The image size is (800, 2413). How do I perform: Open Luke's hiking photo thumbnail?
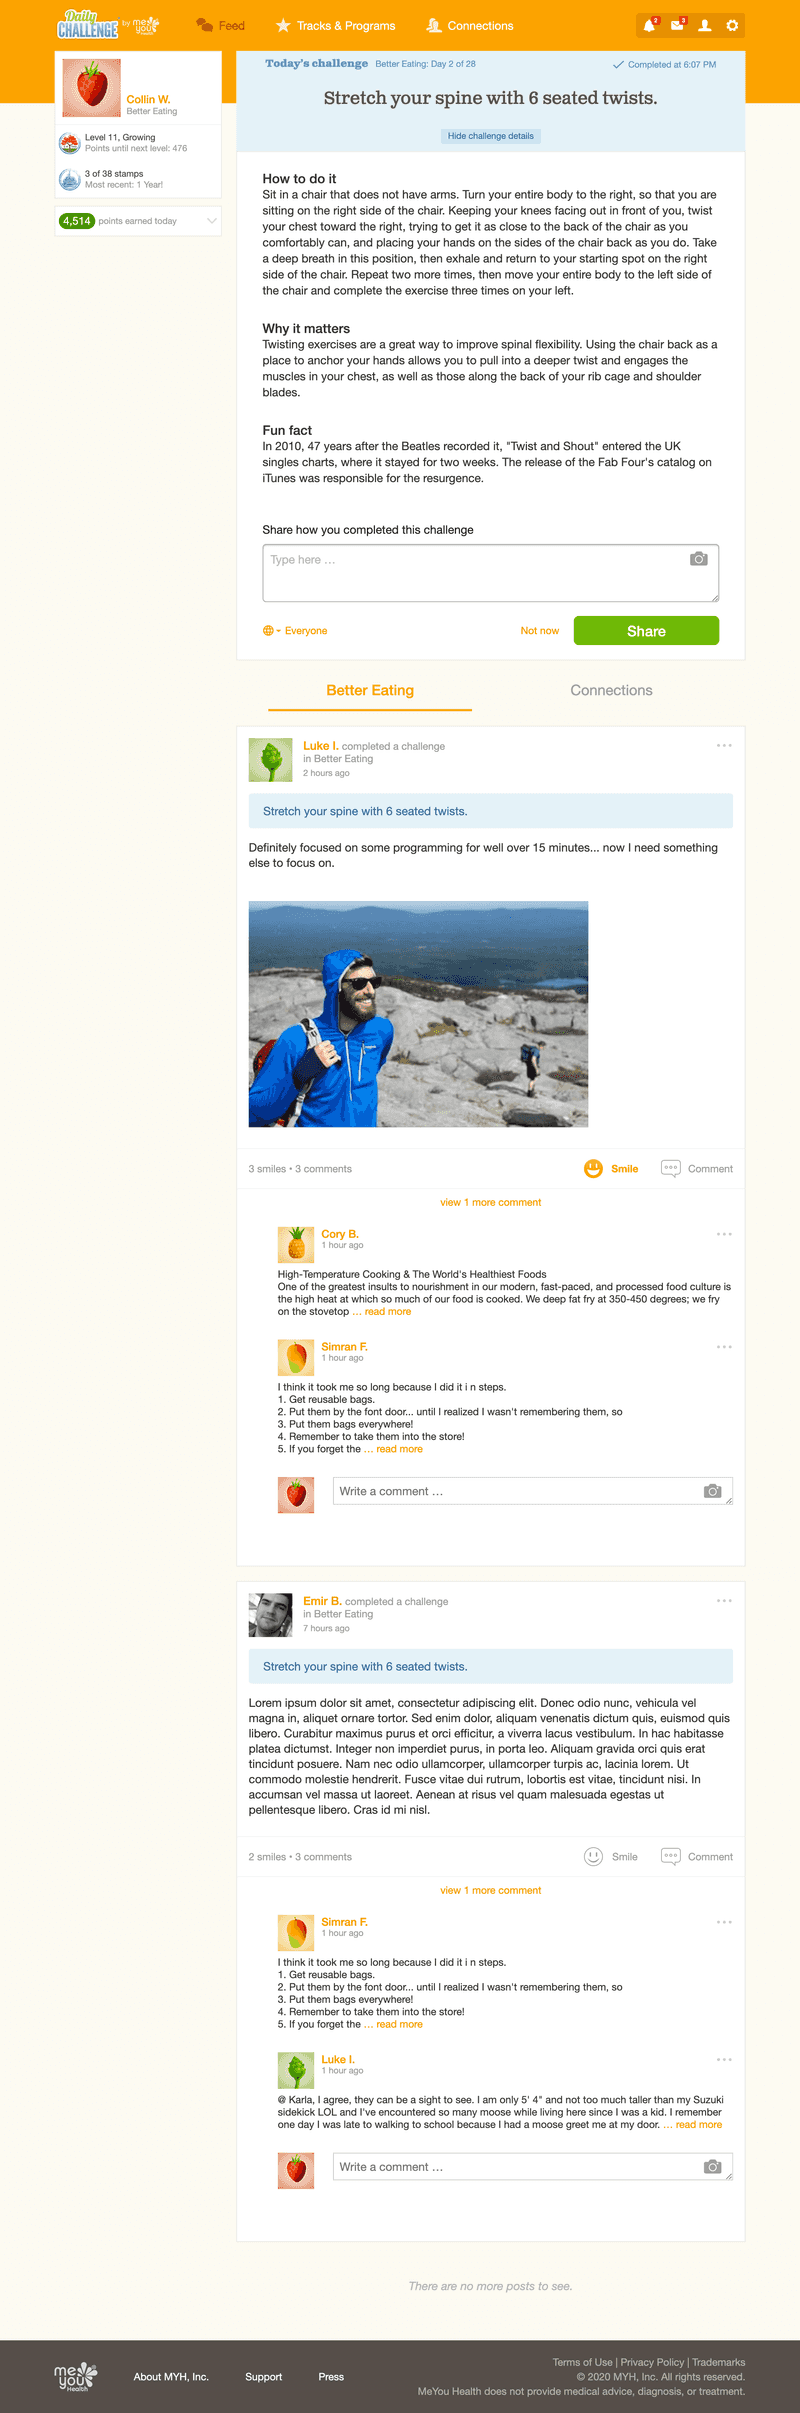pyautogui.click(x=418, y=1014)
